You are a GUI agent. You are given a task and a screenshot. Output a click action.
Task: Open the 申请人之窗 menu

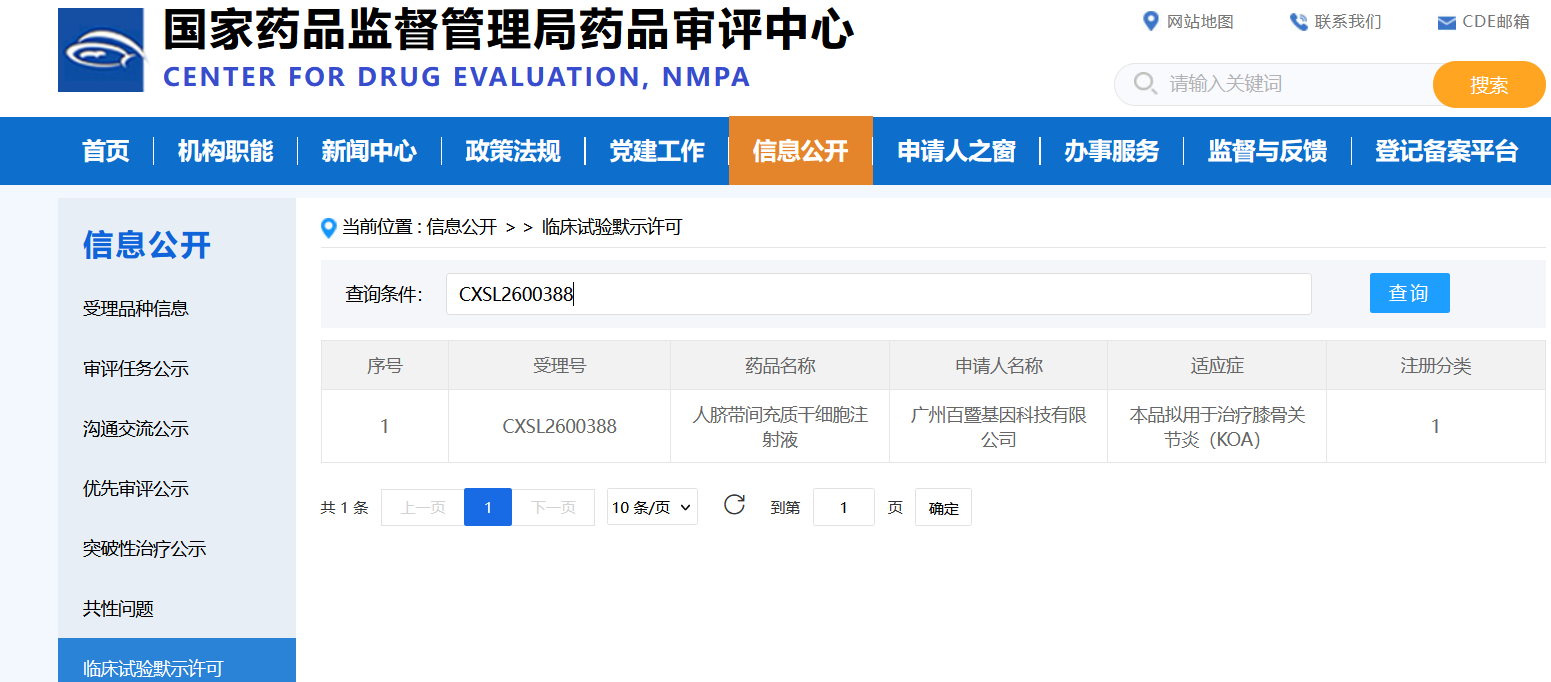[x=957, y=151]
